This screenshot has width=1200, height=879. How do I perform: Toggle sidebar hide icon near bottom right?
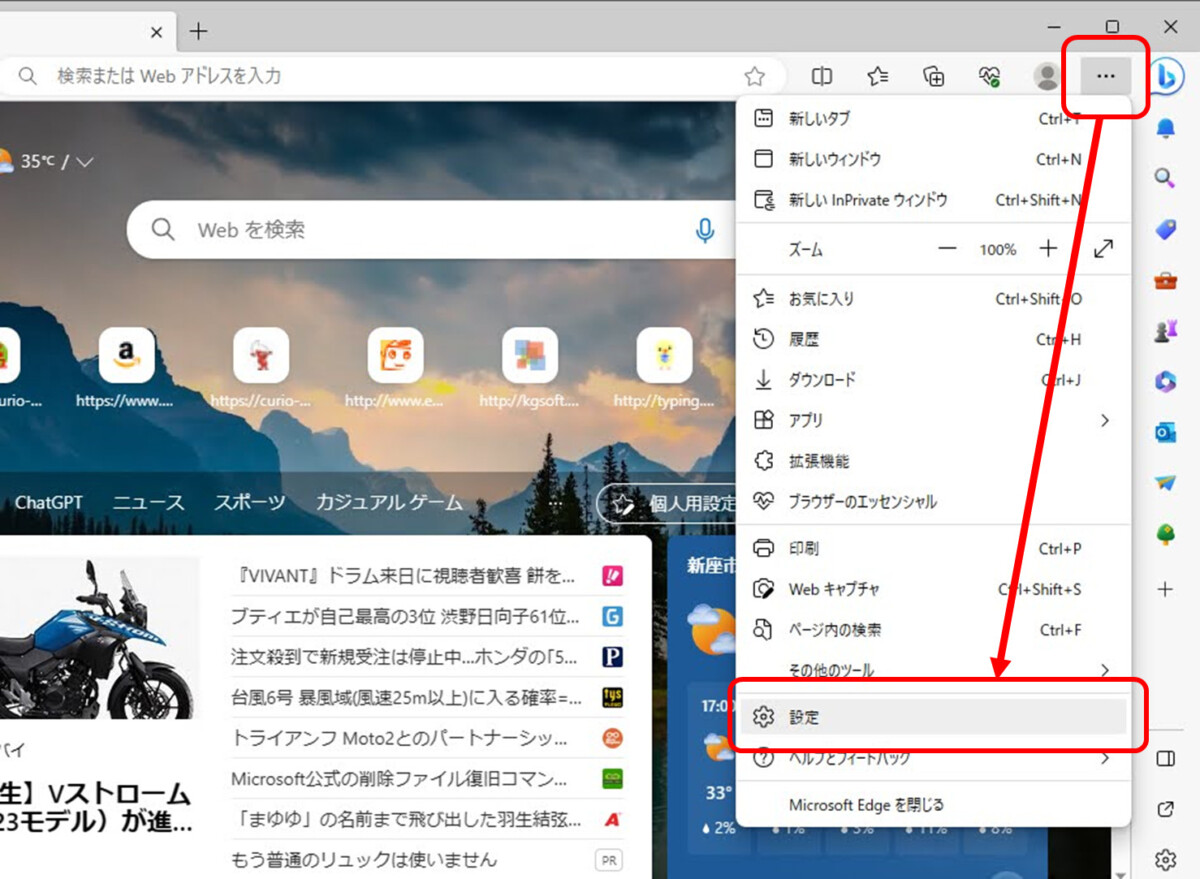(1165, 759)
